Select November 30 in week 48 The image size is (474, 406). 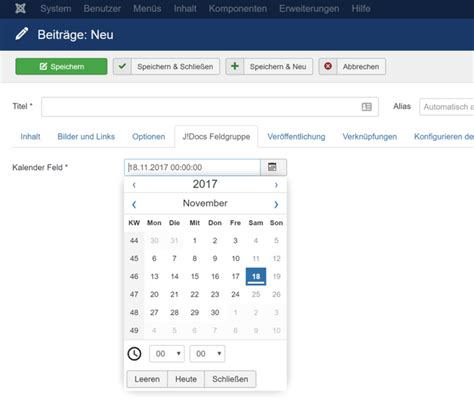pyautogui.click(x=215, y=312)
